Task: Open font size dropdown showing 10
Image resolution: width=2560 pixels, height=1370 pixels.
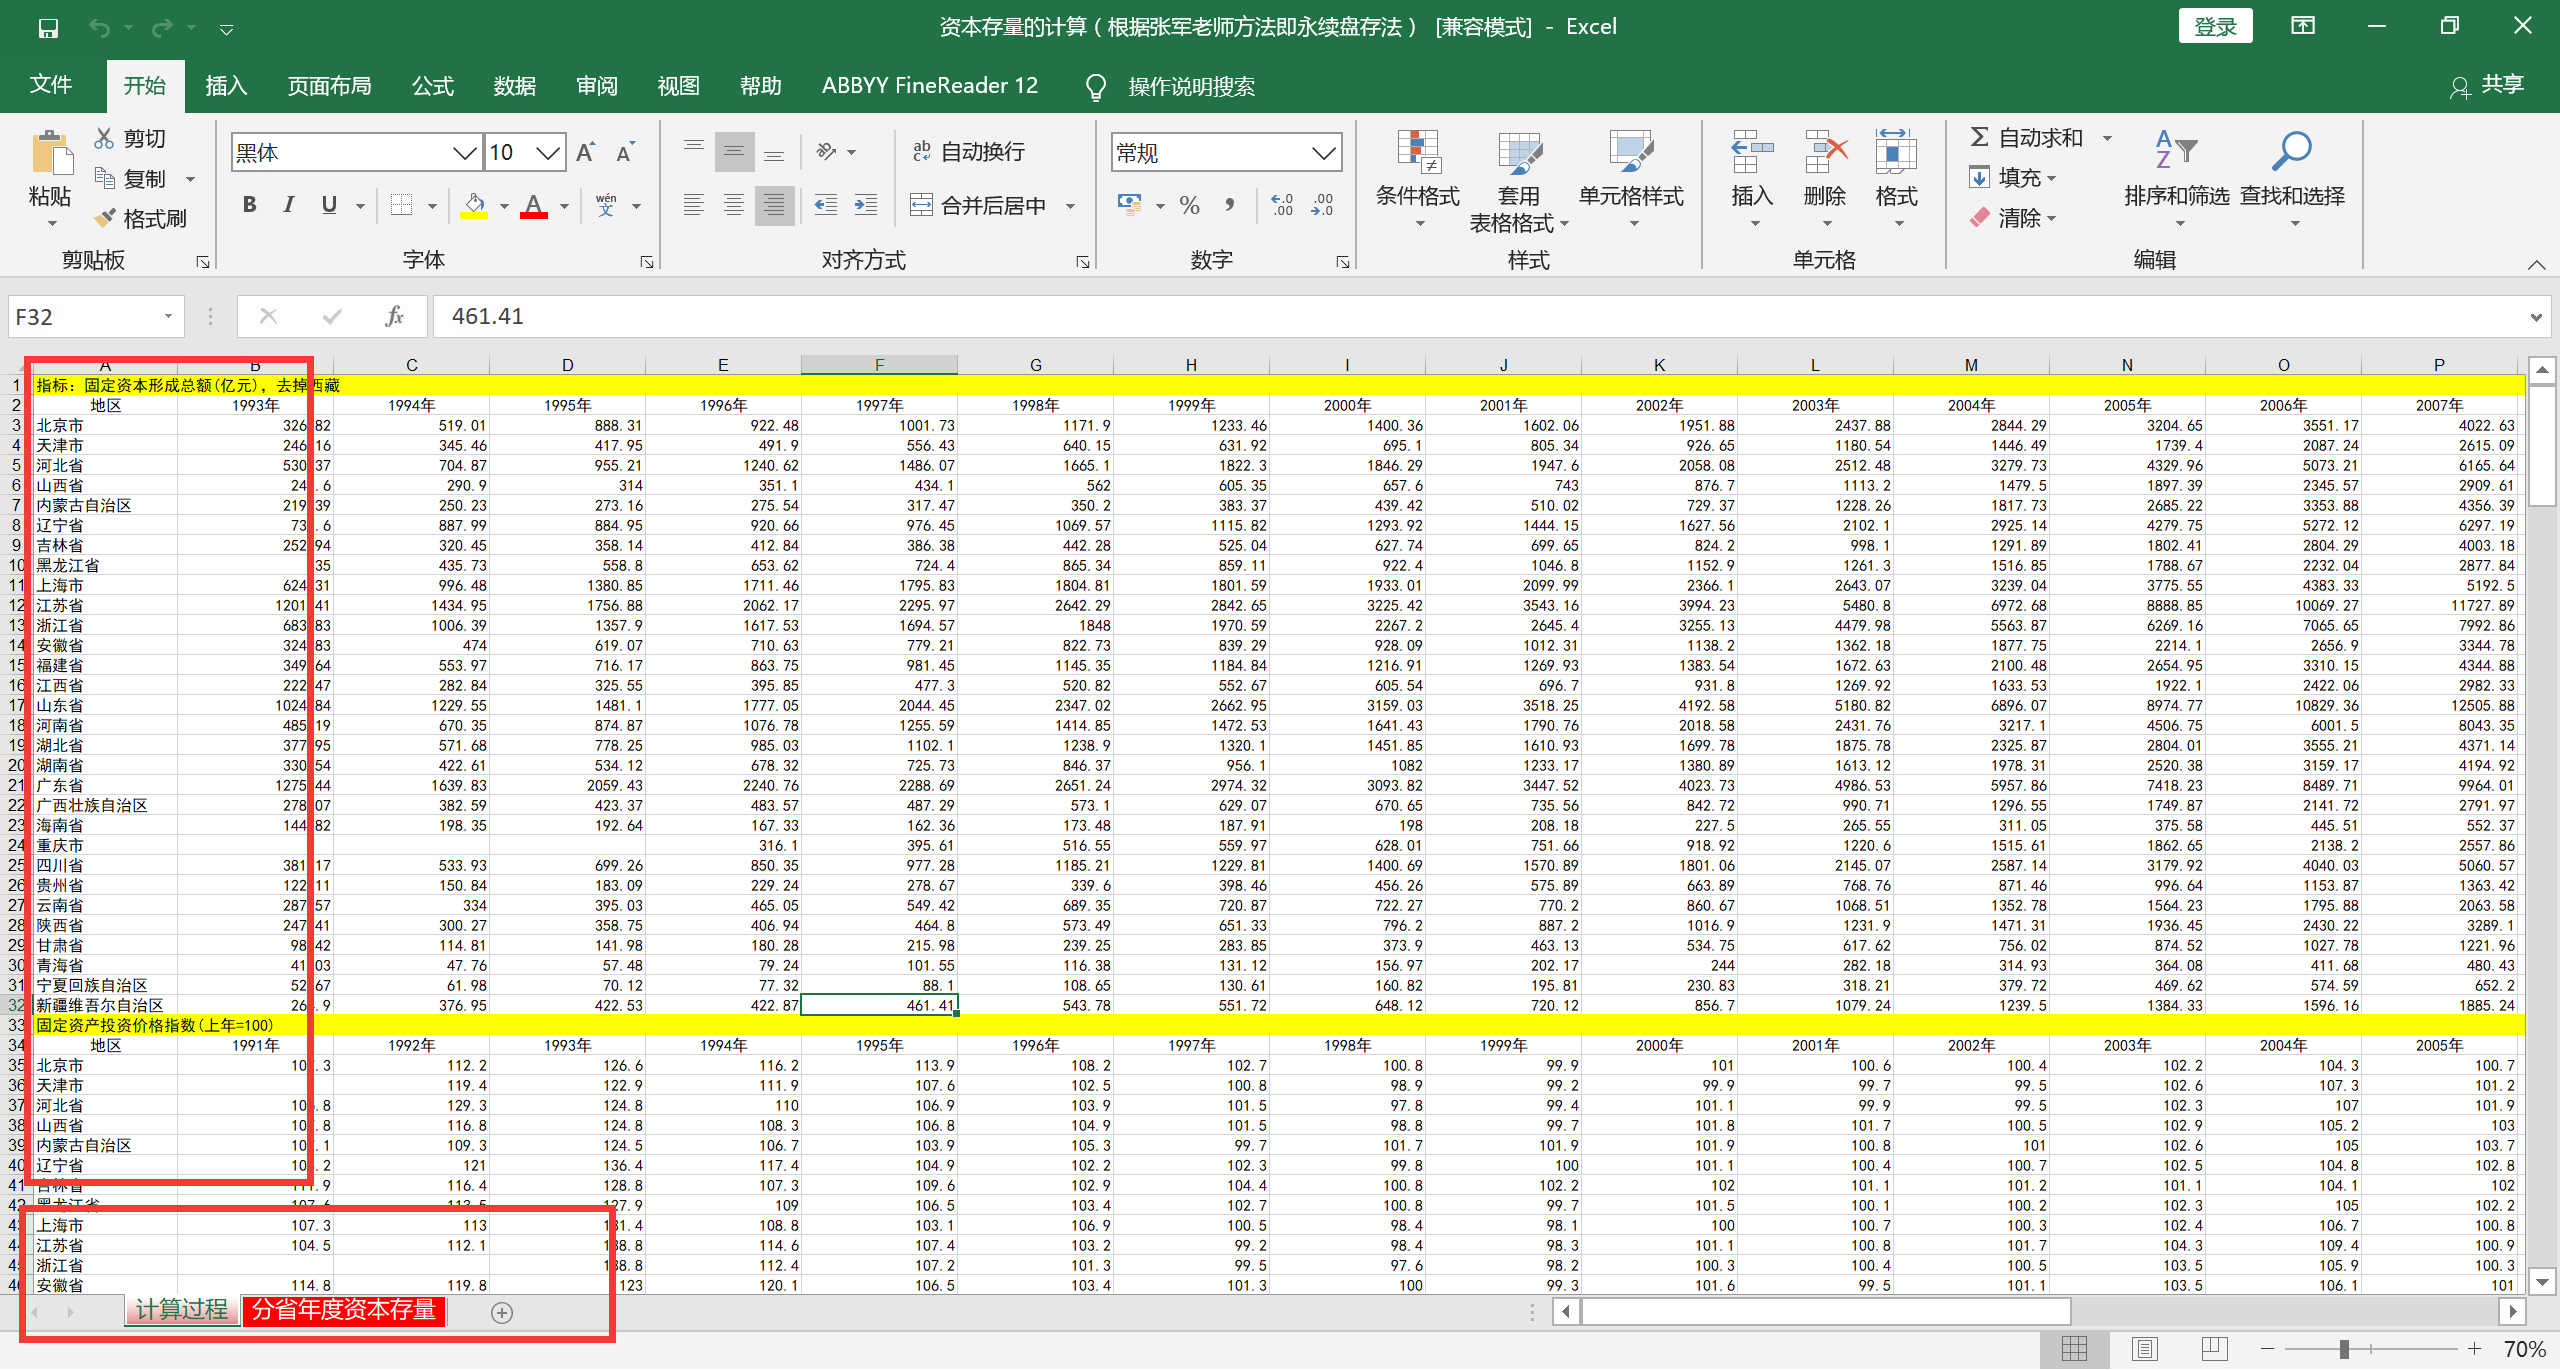Action: [x=547, y=153]
